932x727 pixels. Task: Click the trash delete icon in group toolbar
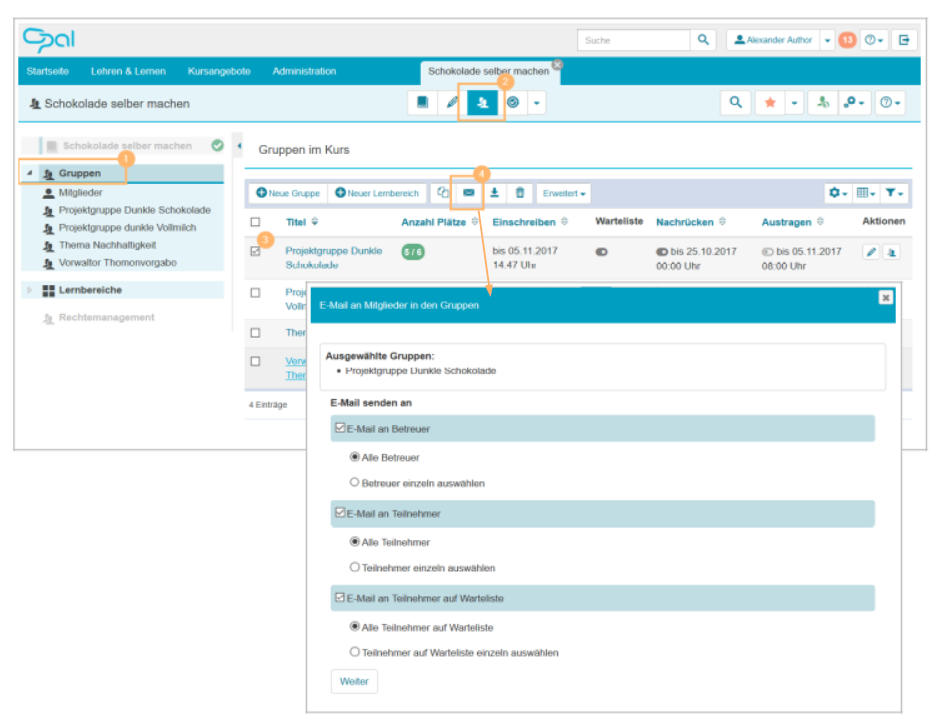coord(520,193)
